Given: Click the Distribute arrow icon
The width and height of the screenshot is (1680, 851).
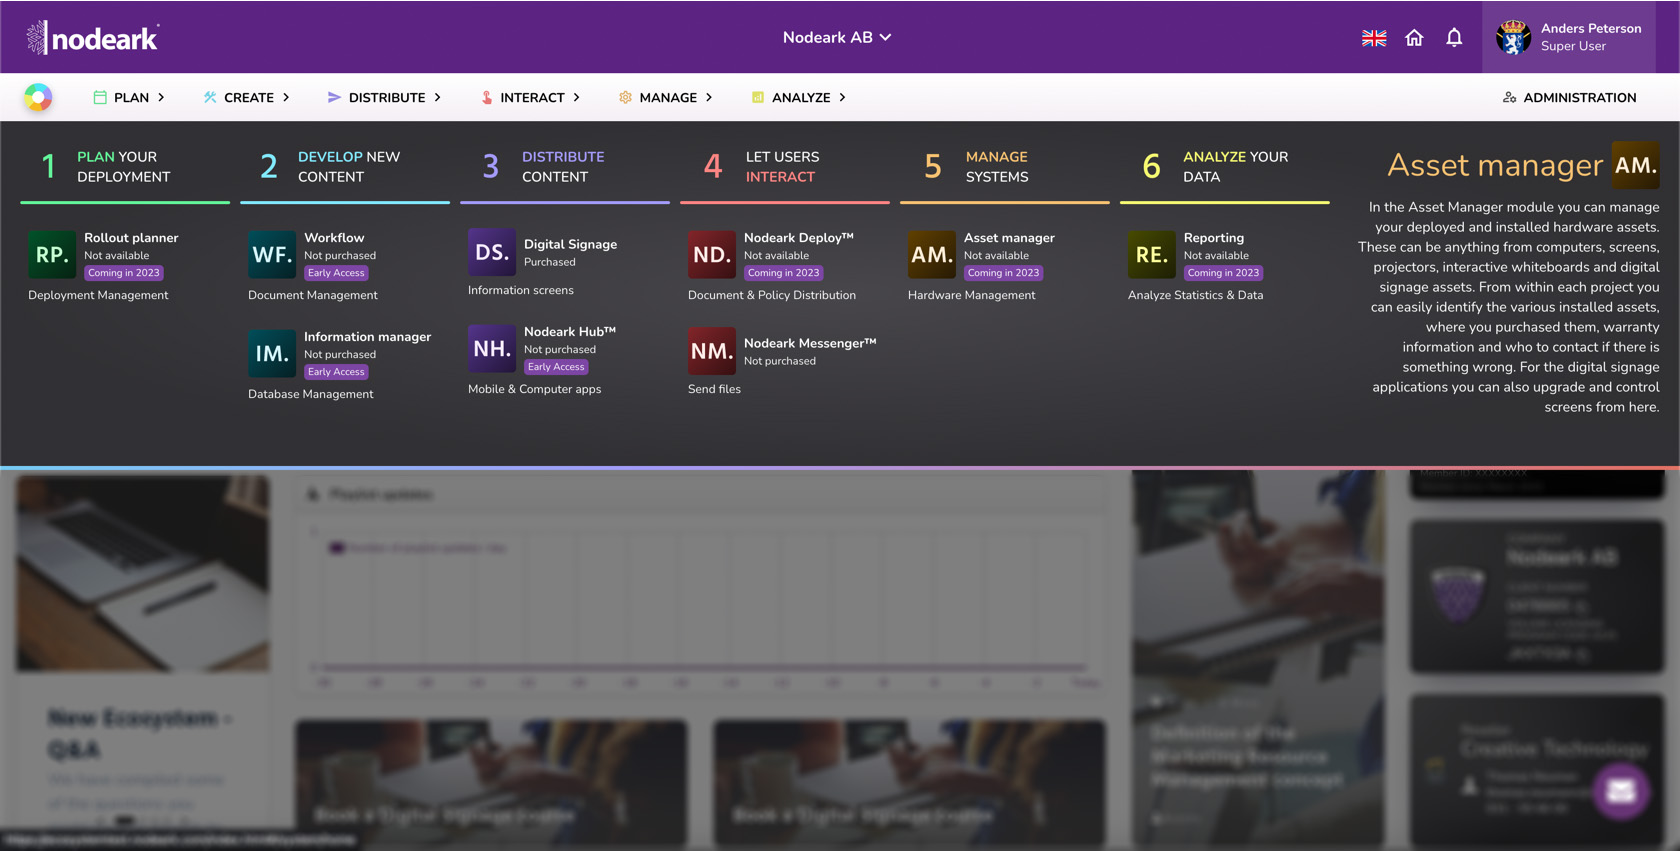Looking at the screenshot, I should 334,97.
